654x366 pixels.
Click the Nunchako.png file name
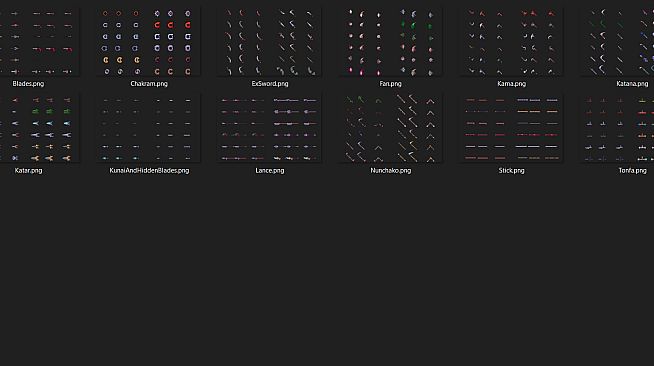click(390, 170)
